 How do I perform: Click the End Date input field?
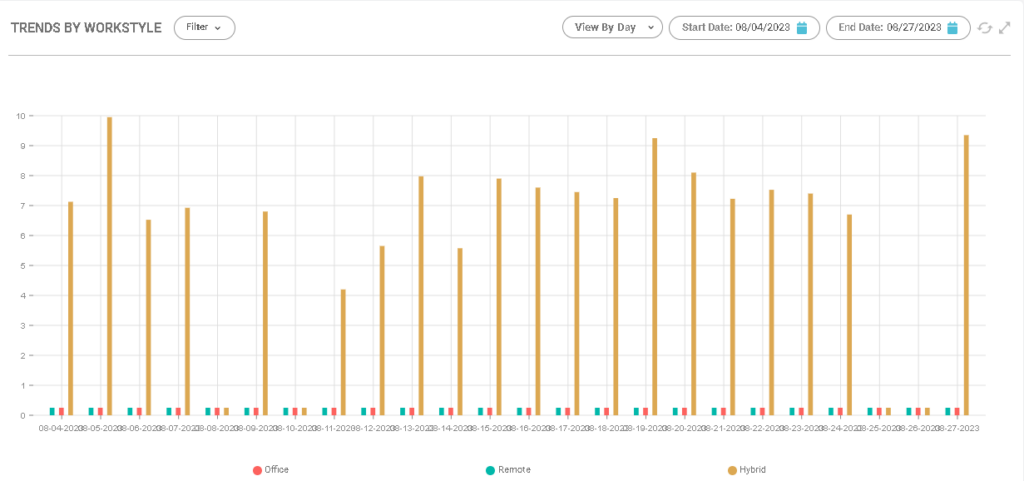[890, 28]
